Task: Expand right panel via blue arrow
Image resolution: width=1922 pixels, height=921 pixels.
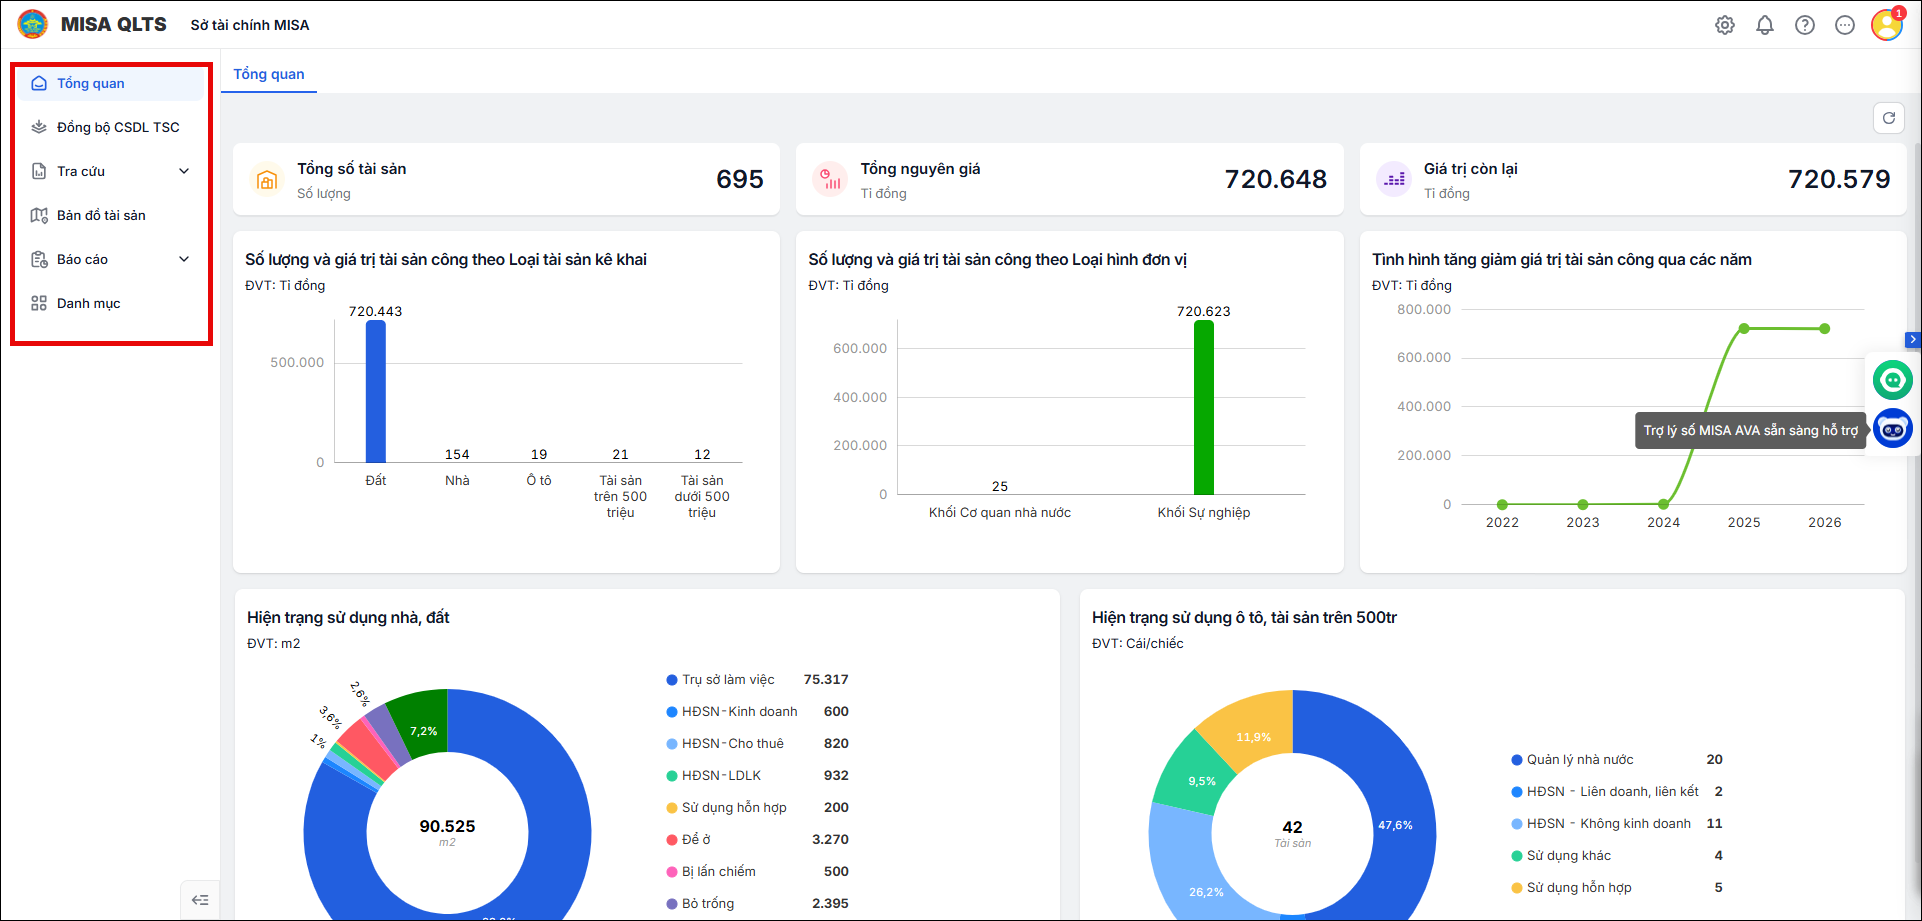Action: tap(1913, 340)
